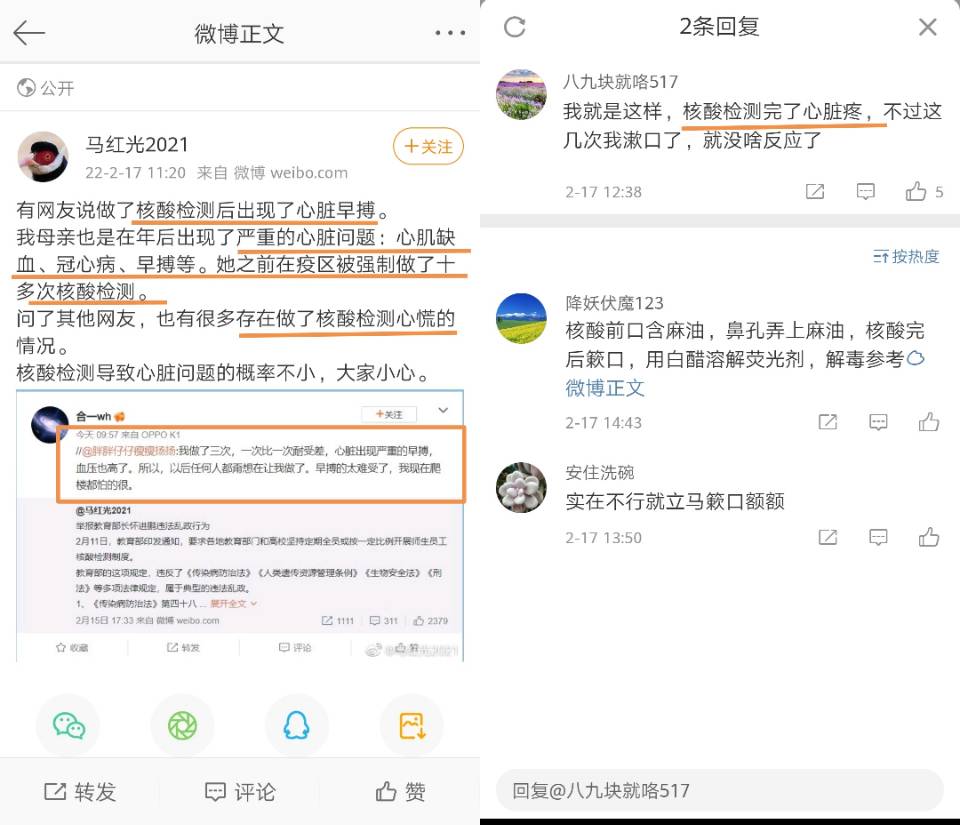Tap 转发 in the bottom bar
This screenshot has height=825, width=960.
coord(80,791)
